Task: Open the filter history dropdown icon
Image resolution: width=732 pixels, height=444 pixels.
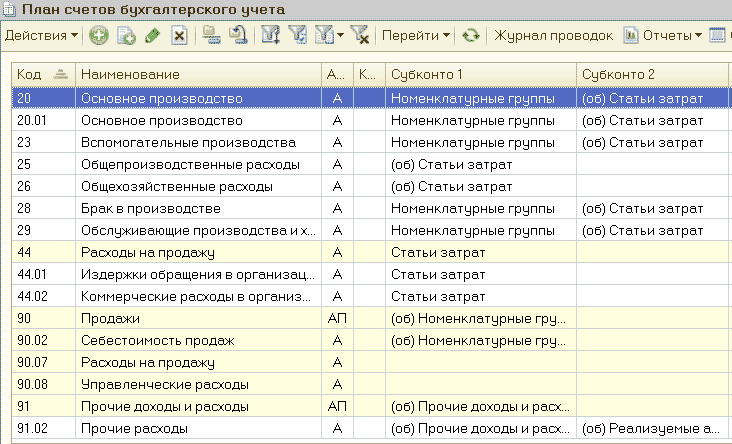Action: click(x=329, y=35)
